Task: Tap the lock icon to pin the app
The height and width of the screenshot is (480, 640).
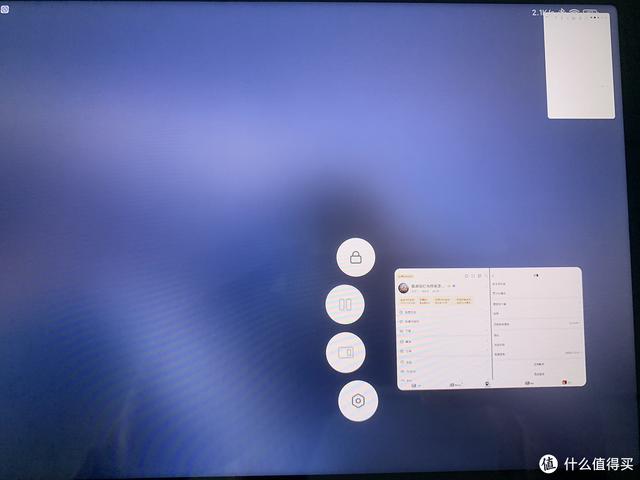Action: click(x=355, y=258)
